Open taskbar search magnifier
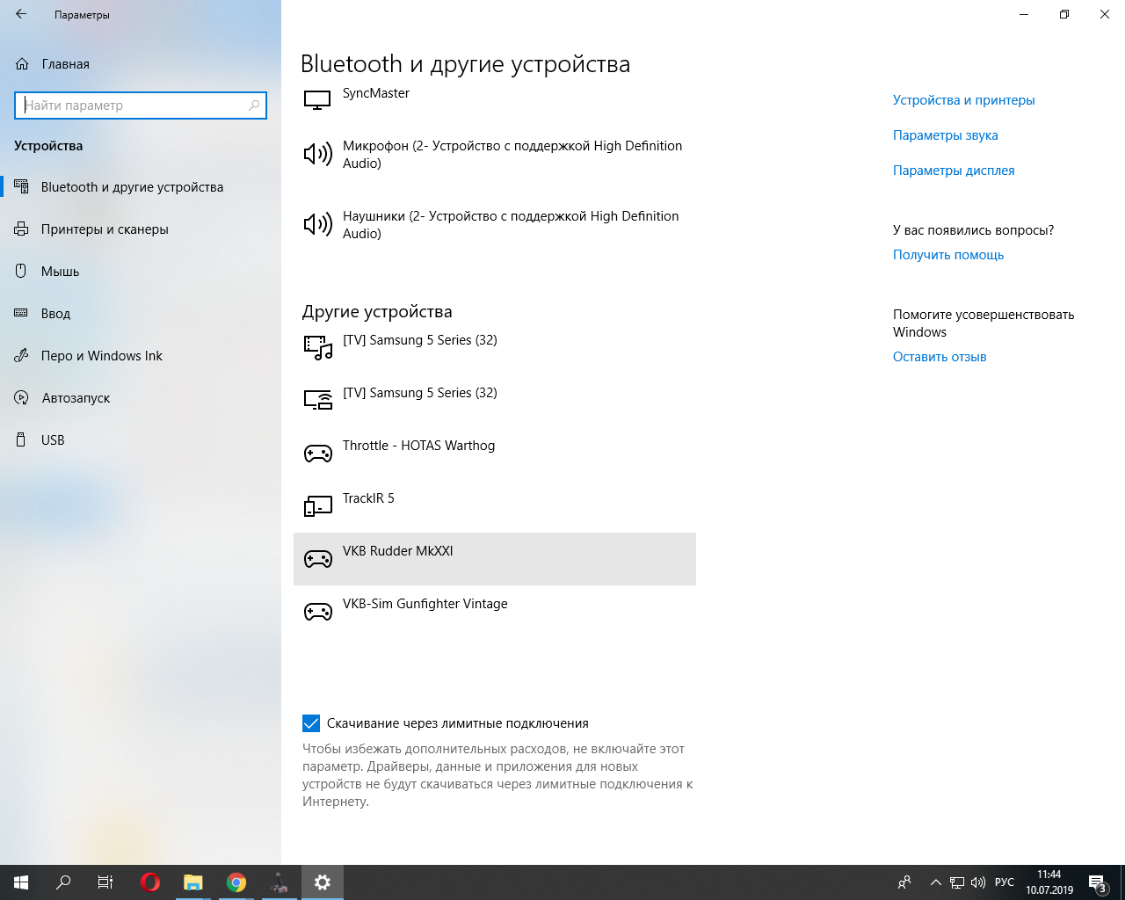This screenshot has width=1125, height=900. 63,882
